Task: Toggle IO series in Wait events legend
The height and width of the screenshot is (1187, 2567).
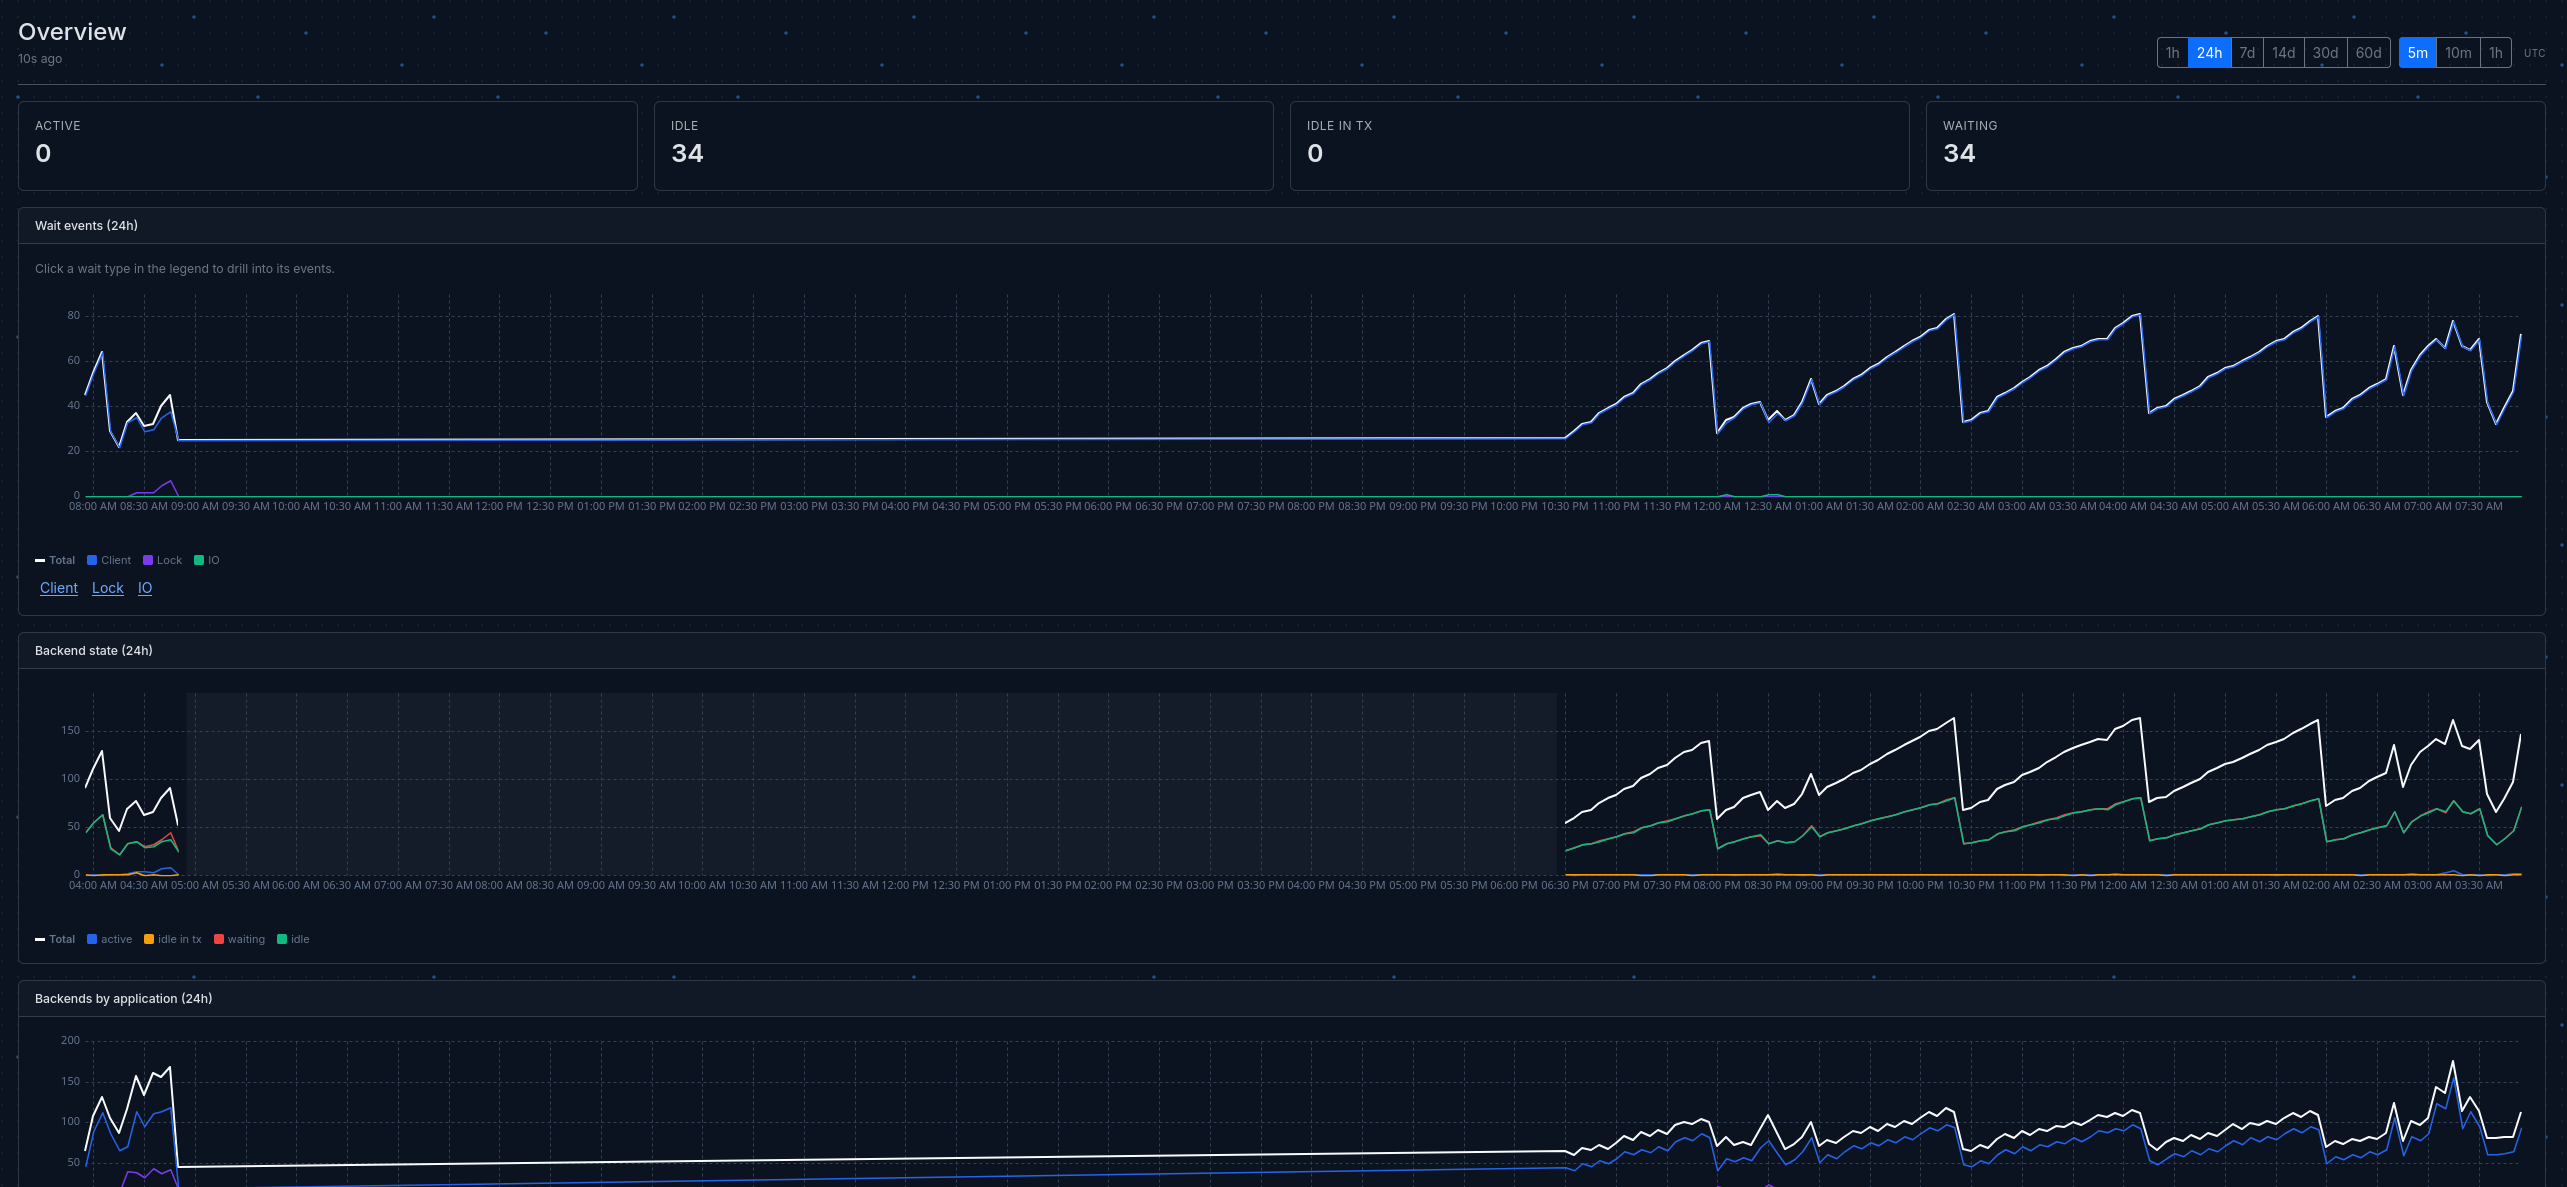Action: pyautogui.click(x=207, y=561)
